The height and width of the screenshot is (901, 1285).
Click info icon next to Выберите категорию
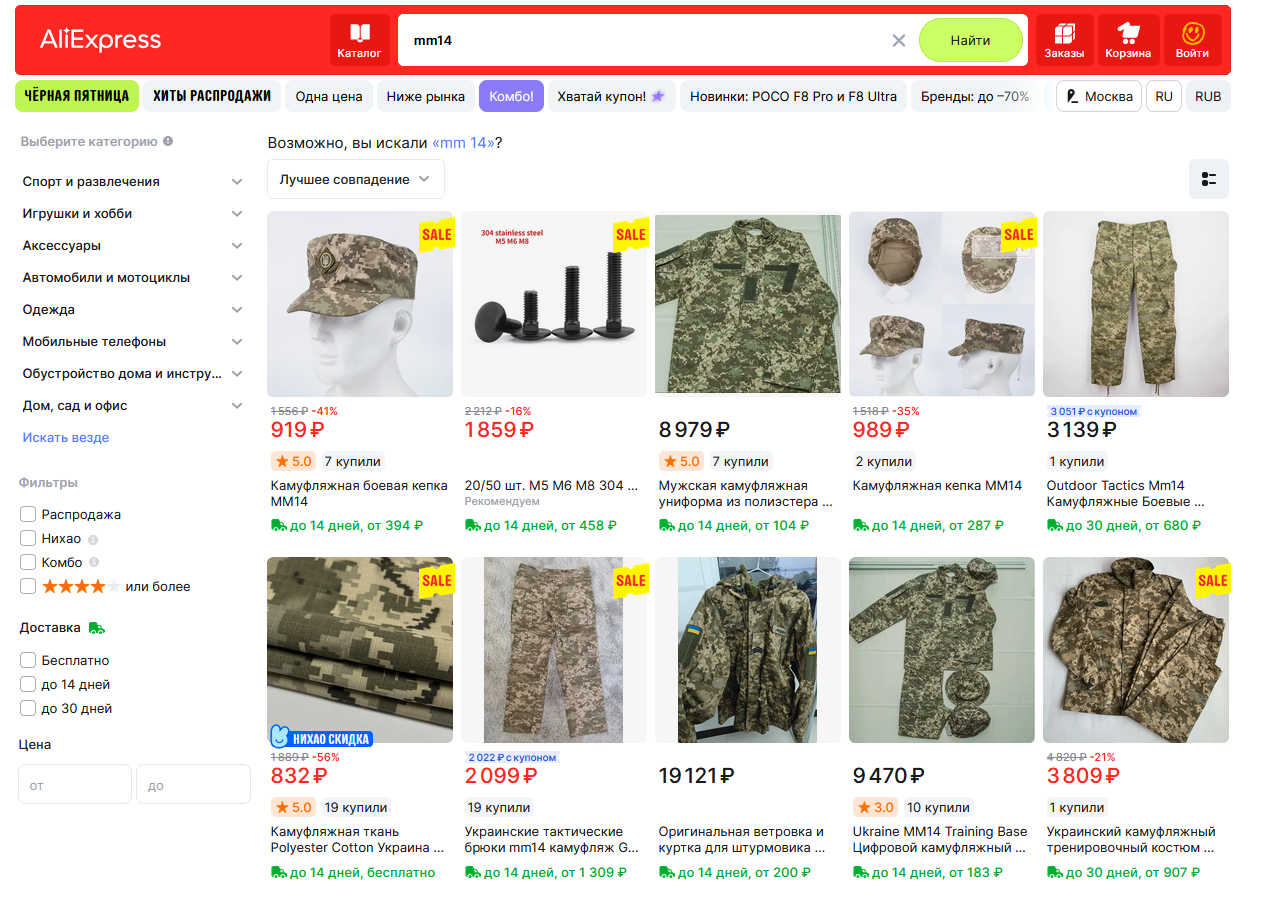pos(168,141)
